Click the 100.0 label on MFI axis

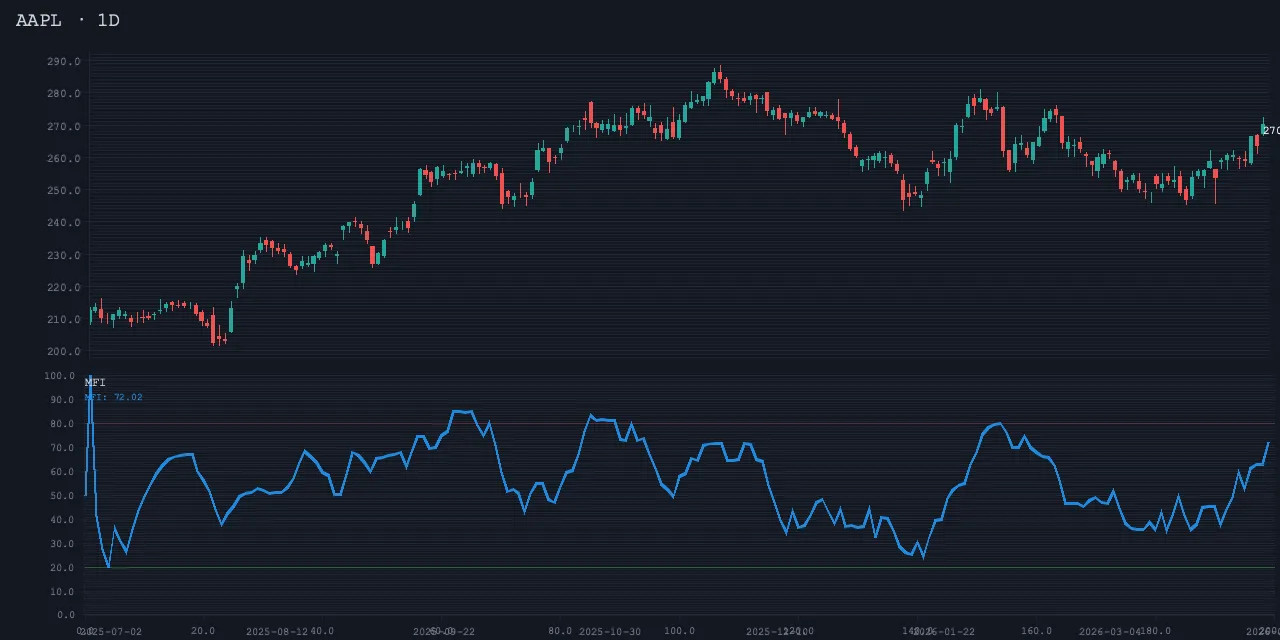[x=59, y=376]
